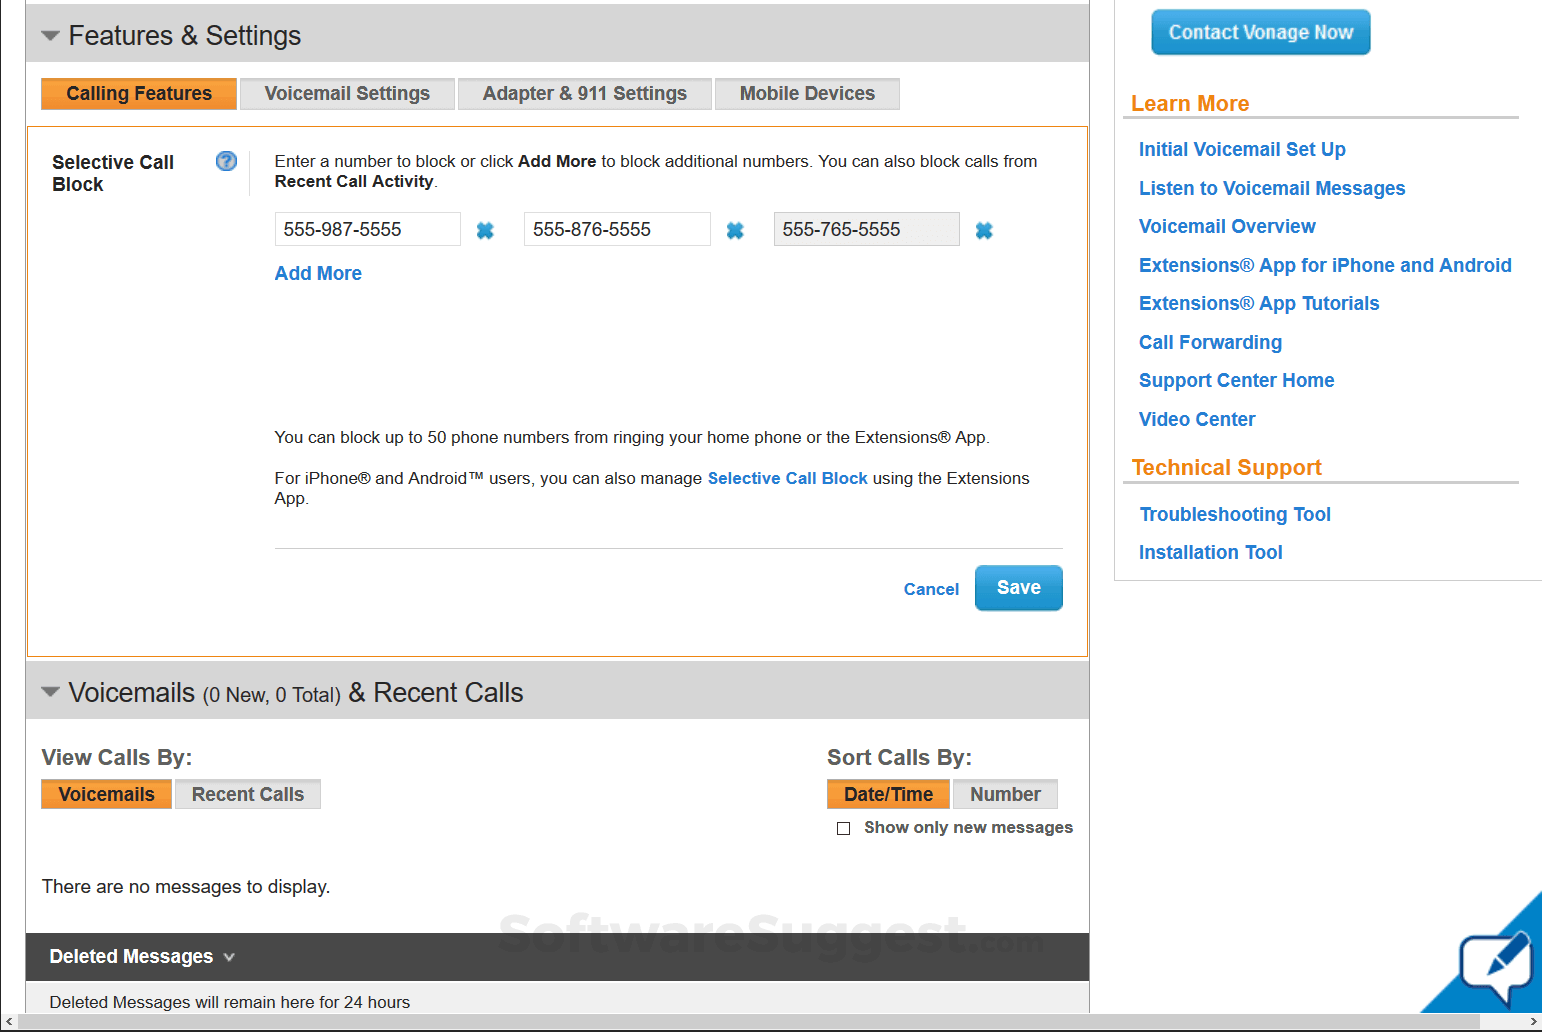Image resolution: width=1542 pixels, height=1032 pixels.
Task: Remove blocked number 555-876-5555
Action: pyautogui.click(x=735, y=229)
